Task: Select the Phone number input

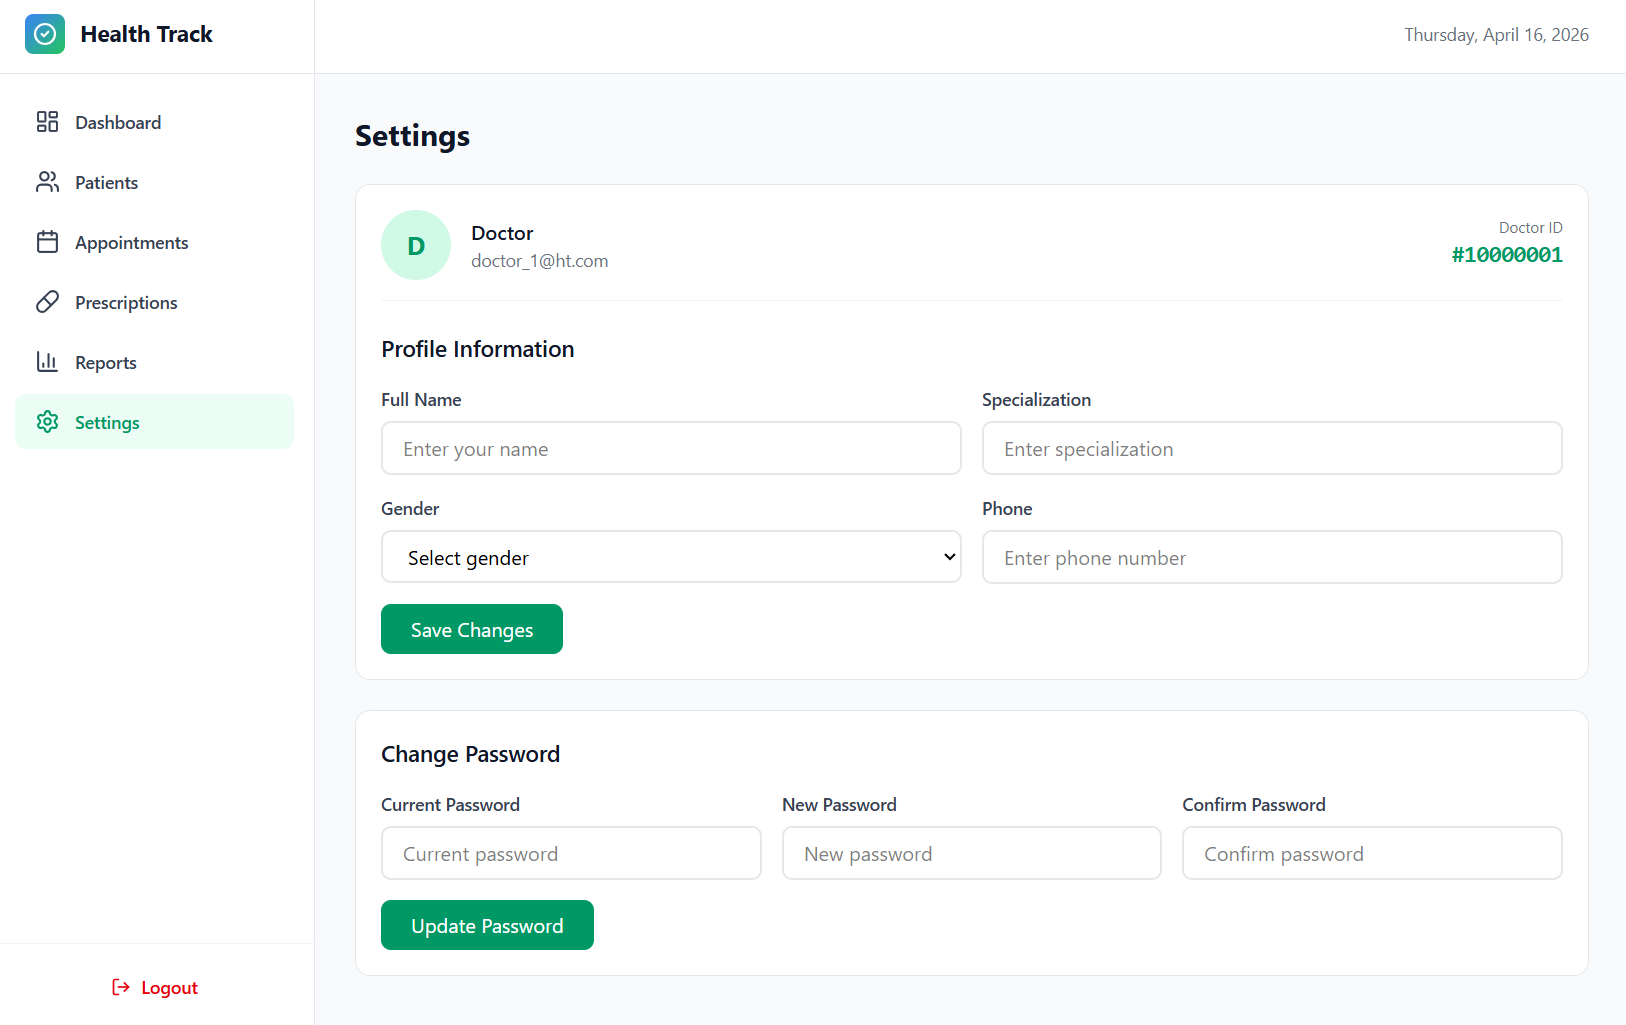Action: tap(1271, 557)
